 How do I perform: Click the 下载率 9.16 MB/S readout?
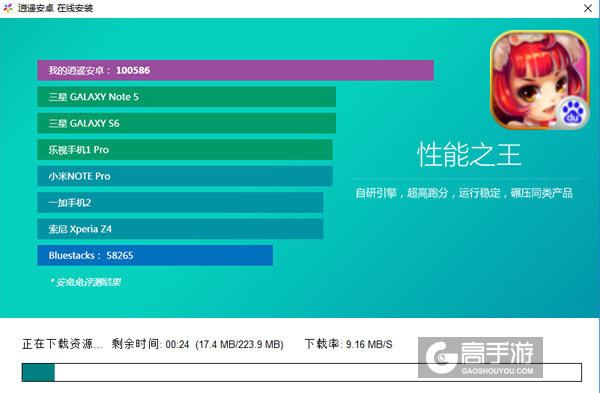coord(349,344)
